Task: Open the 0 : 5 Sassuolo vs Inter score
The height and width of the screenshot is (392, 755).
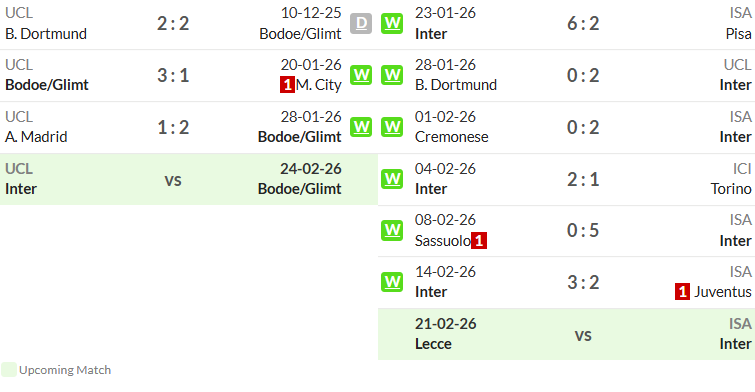Action: 583,231
